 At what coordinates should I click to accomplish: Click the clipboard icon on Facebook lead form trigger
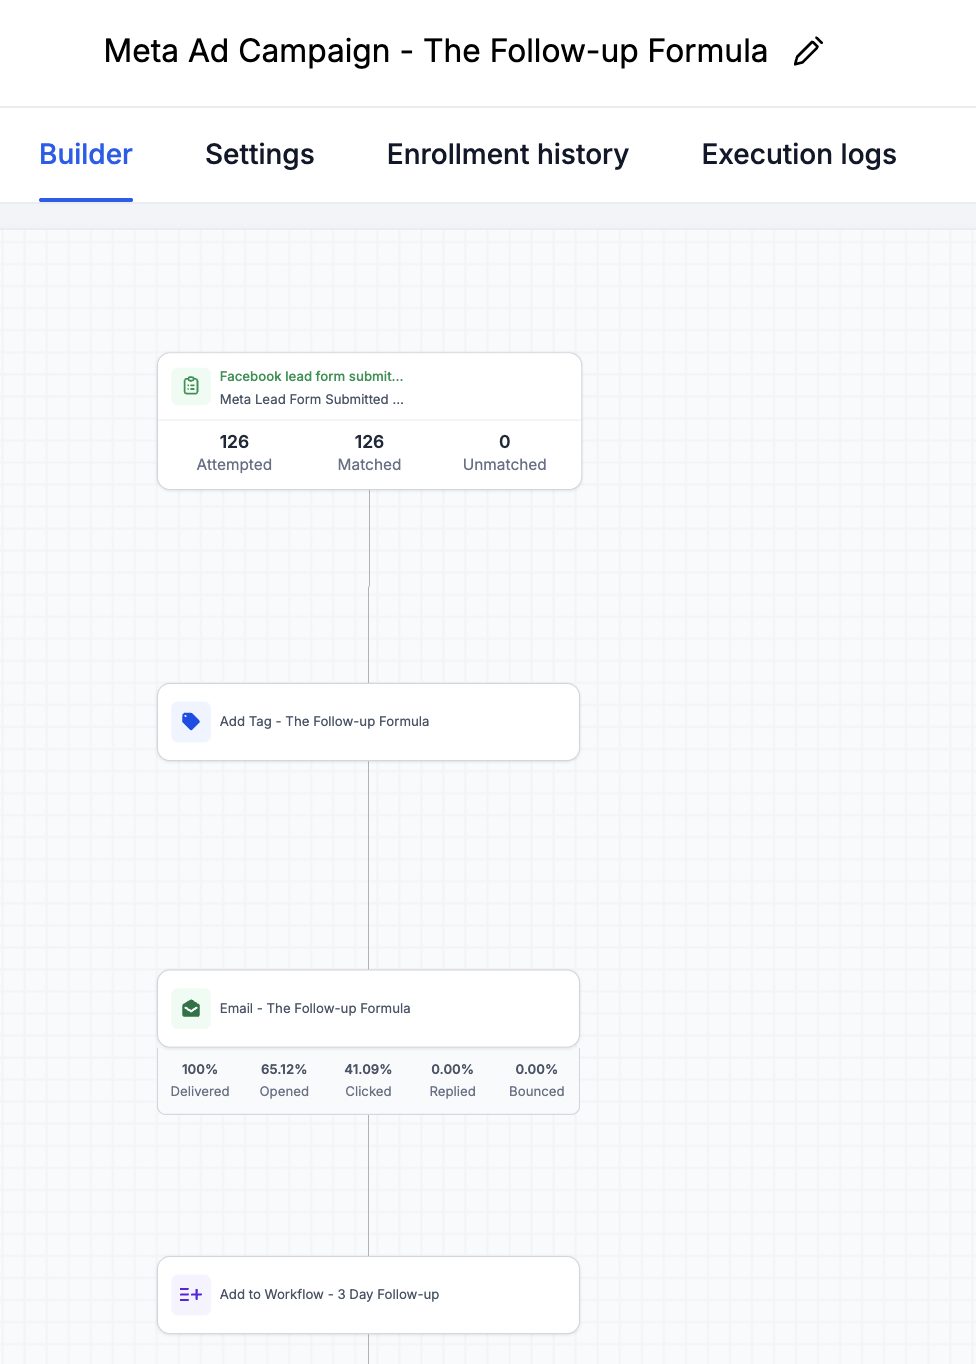point(191,386)
